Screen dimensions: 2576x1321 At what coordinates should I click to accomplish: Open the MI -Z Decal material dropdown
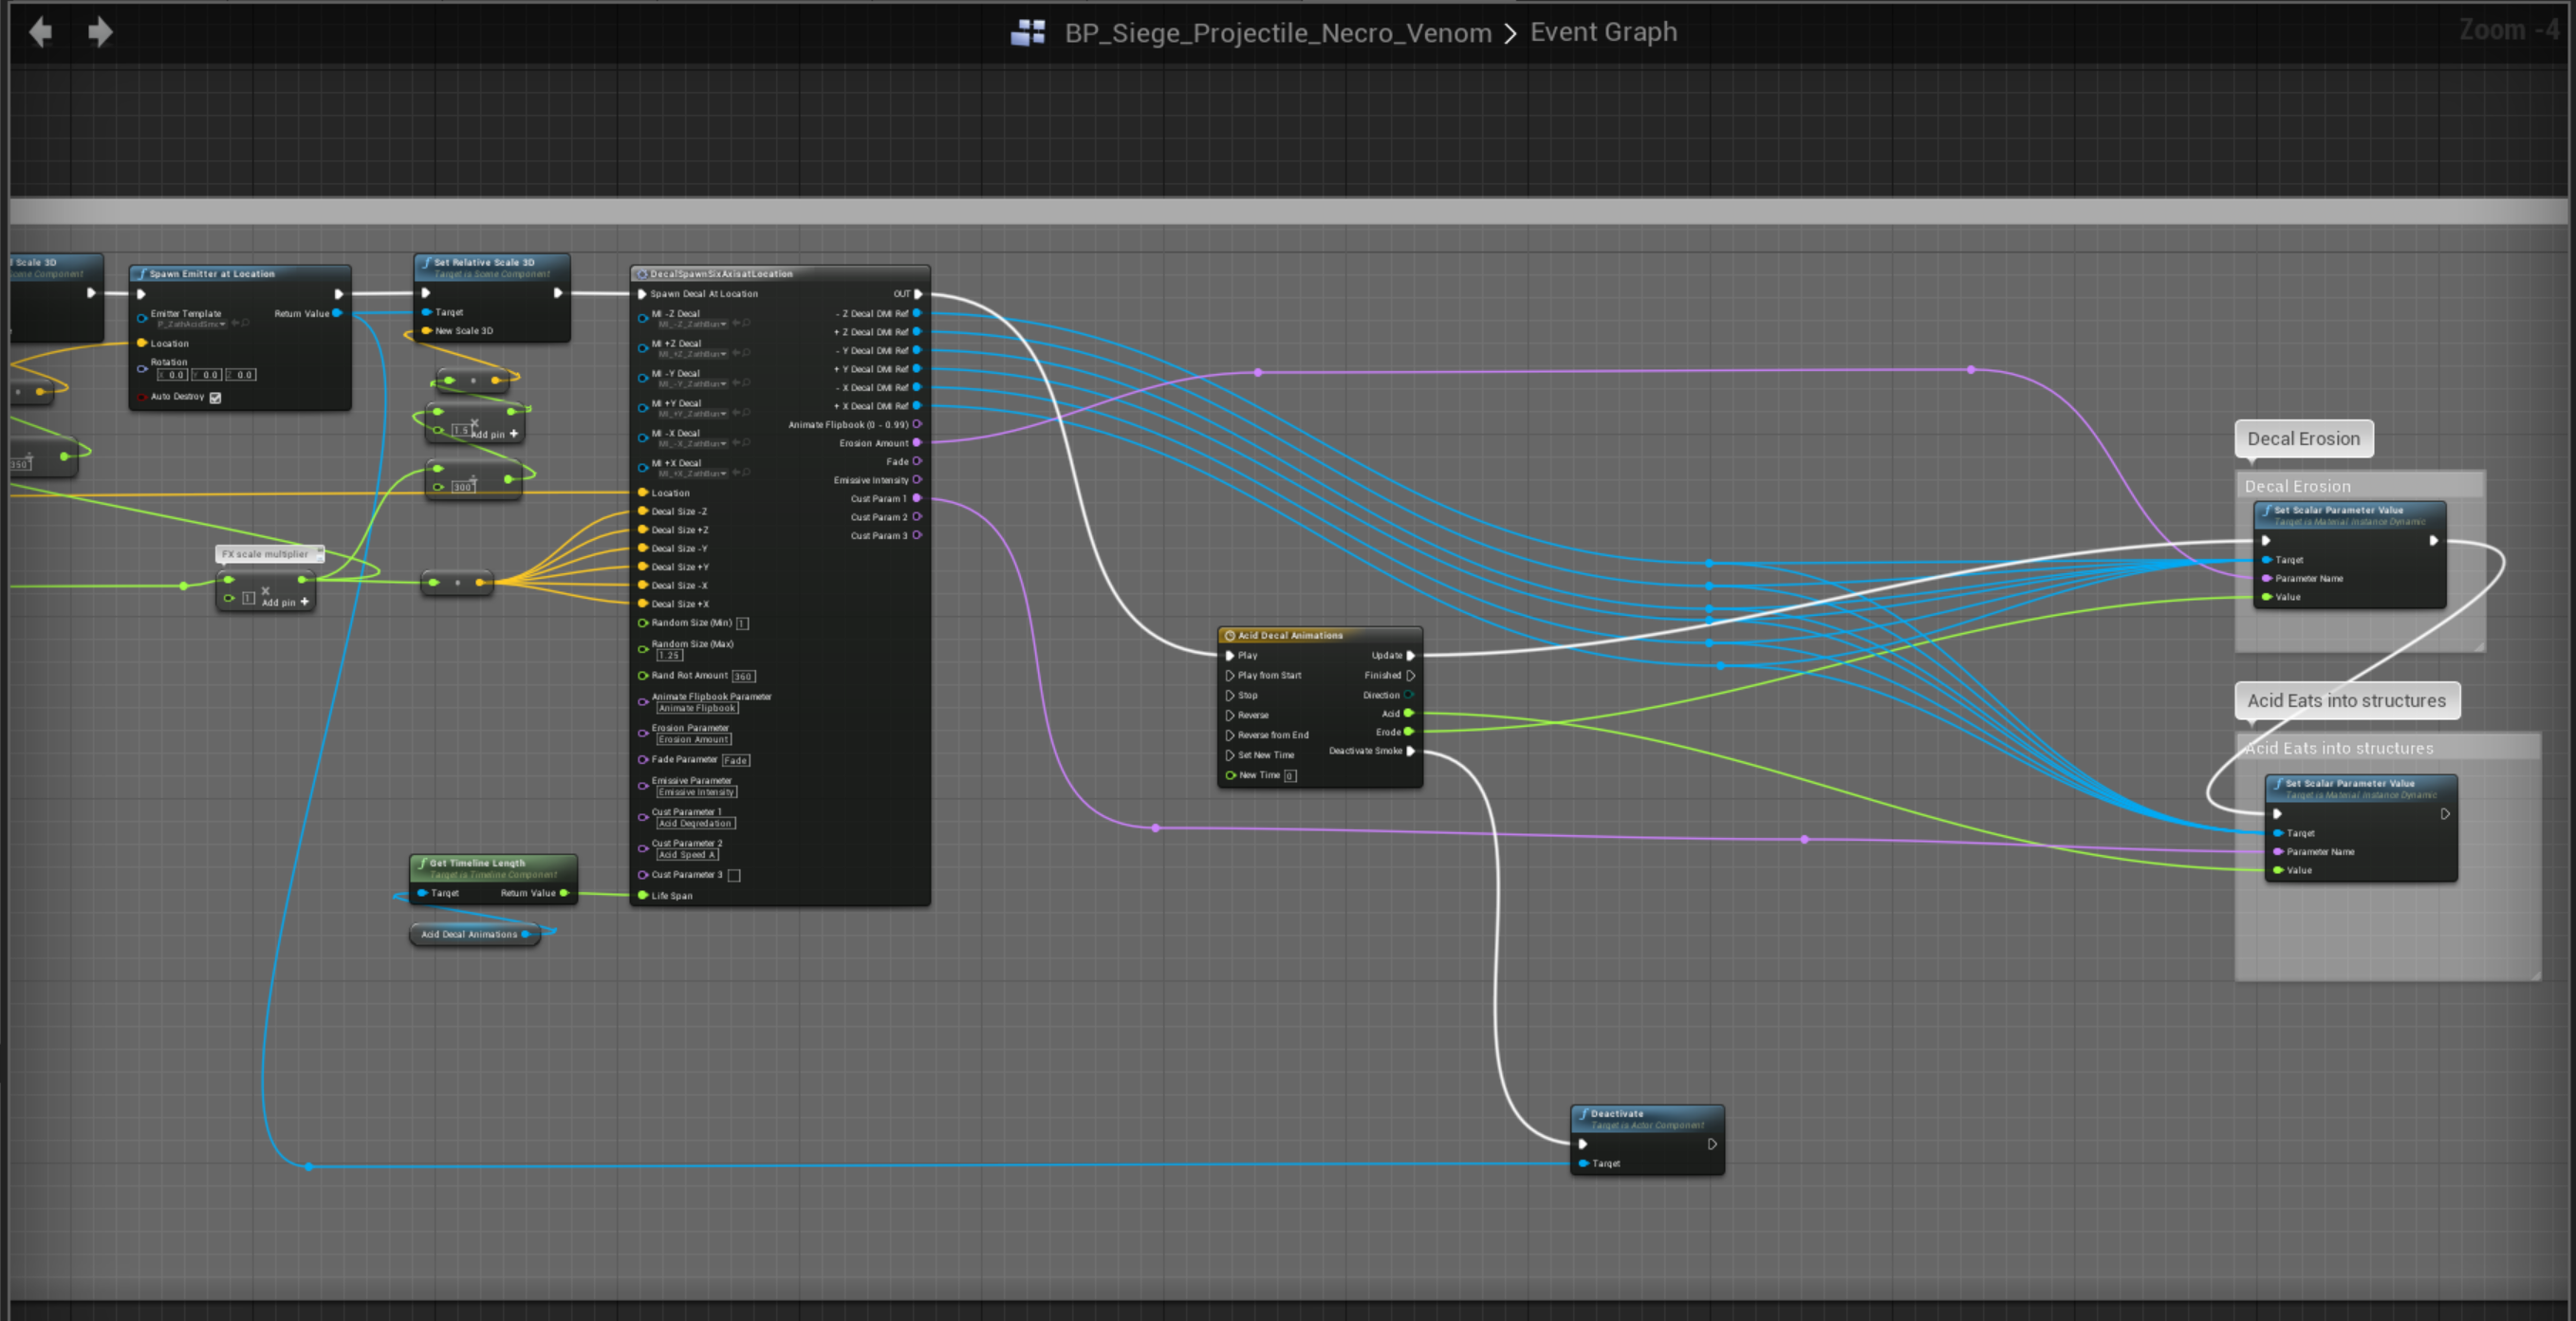(692, 324)
